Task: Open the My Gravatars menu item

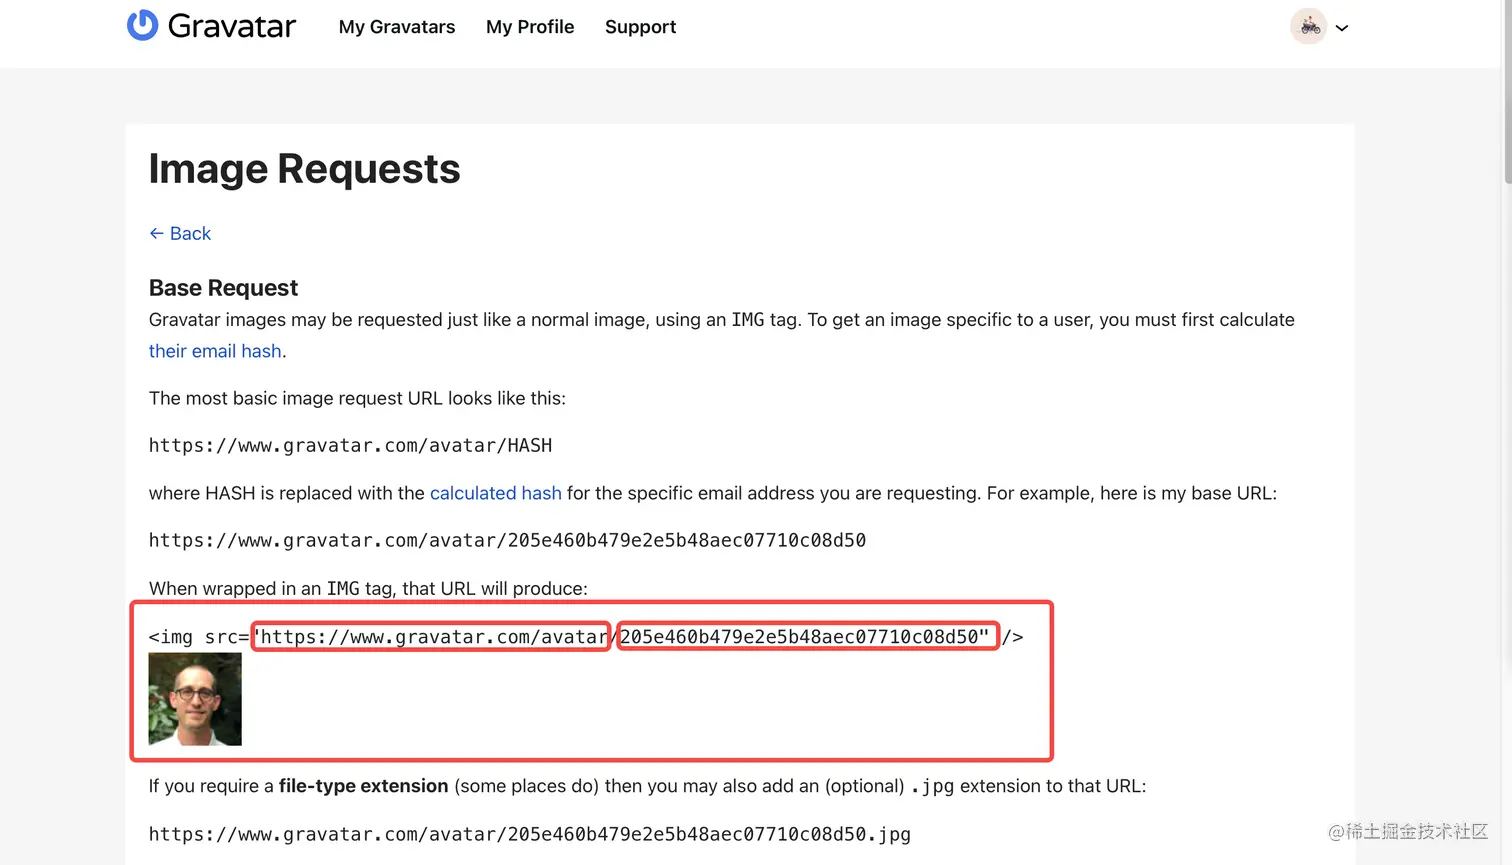Action: tap(397, 27)
